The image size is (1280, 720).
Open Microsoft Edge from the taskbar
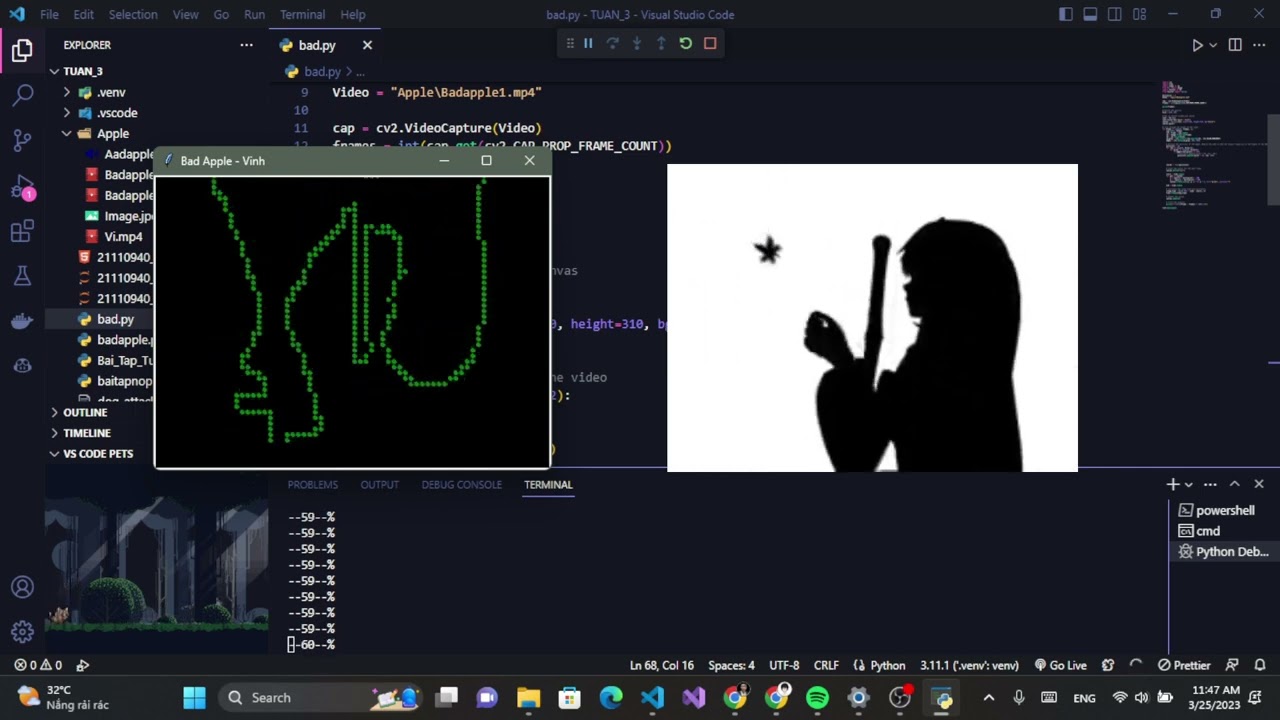click(x=611, y=697)
